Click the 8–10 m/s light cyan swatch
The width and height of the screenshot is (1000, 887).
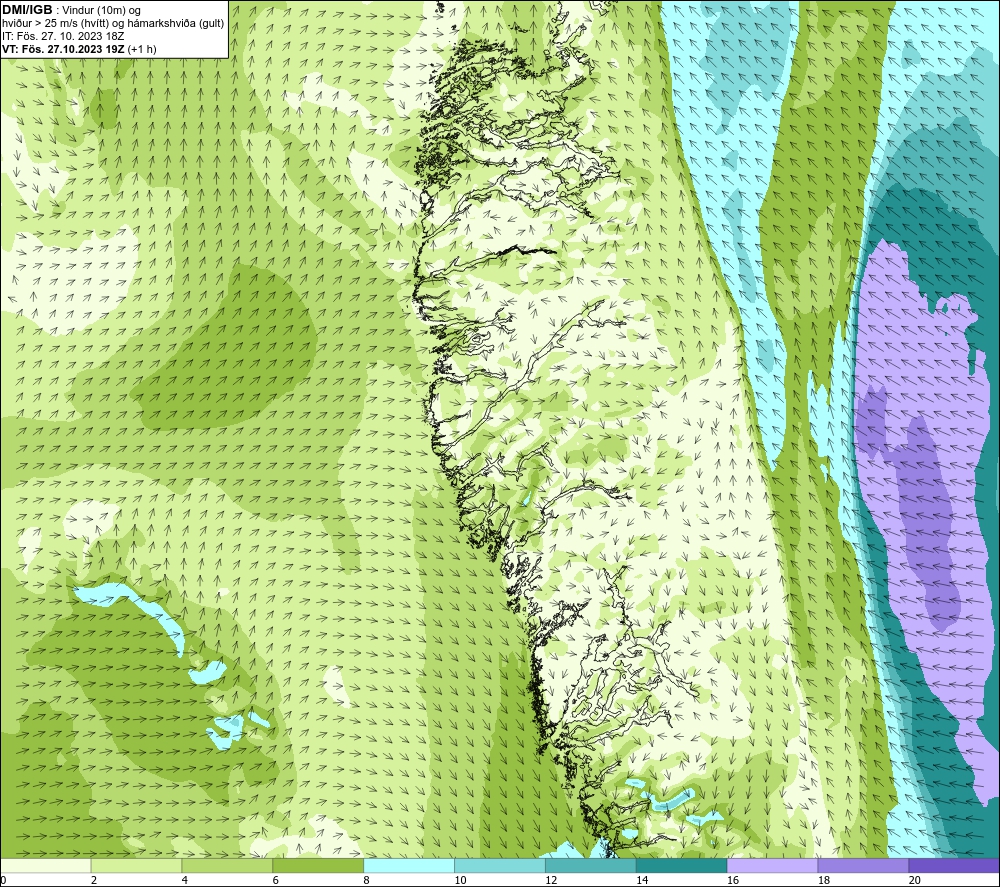(409, 865)
